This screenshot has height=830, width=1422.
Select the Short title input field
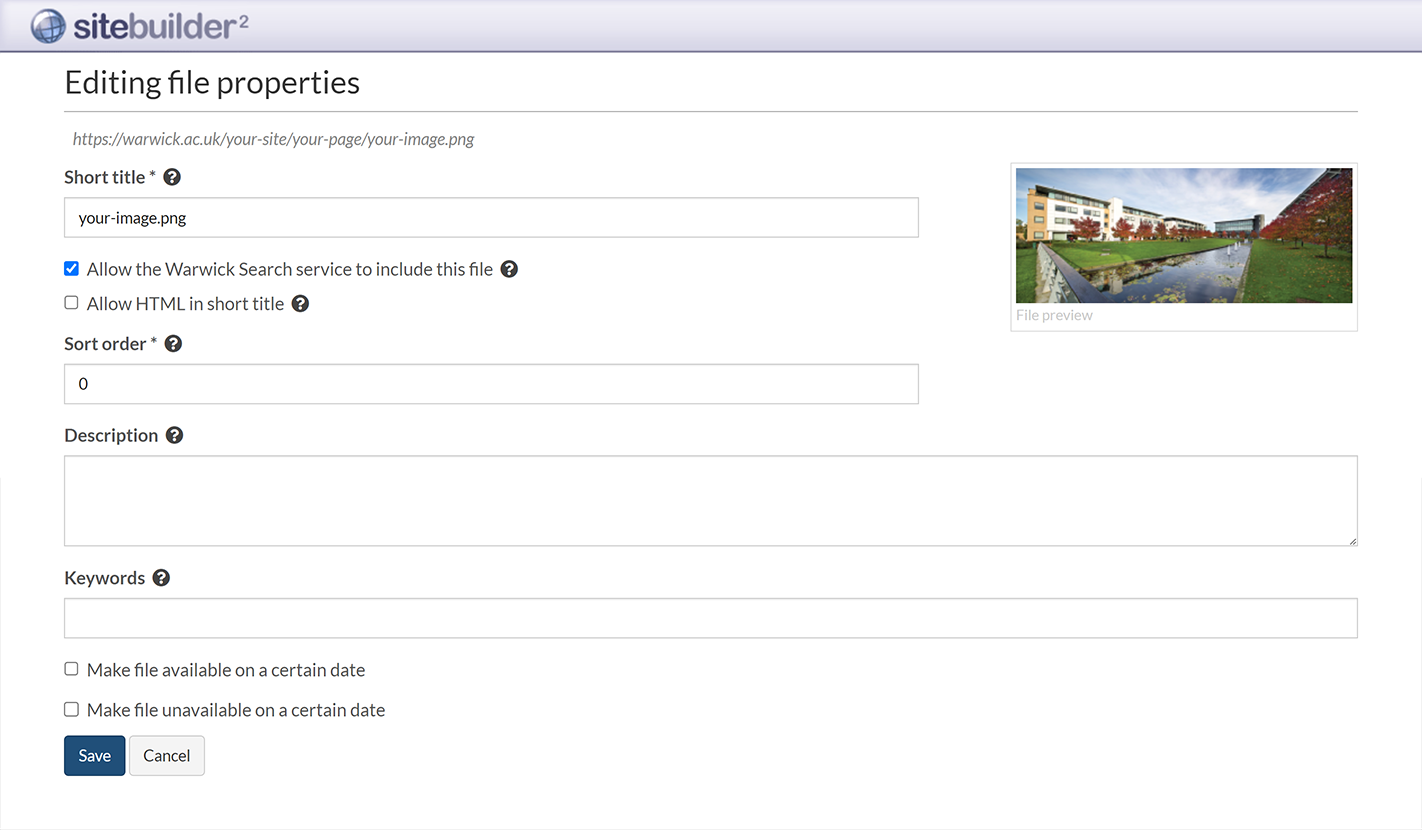(x=490, y=217)
